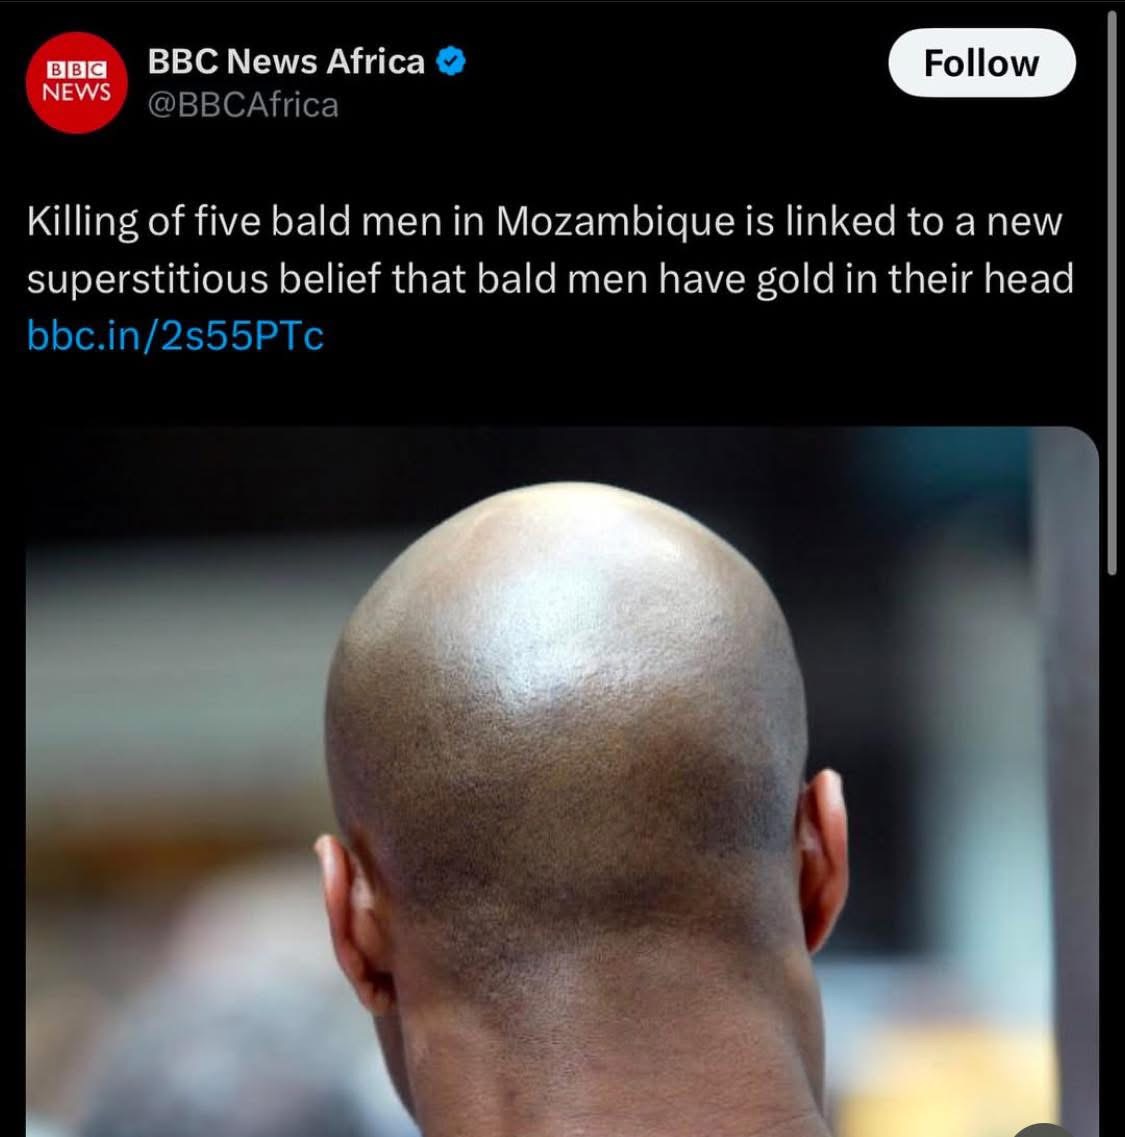Click the scrollbar track below the thumb

(1113, 856)
